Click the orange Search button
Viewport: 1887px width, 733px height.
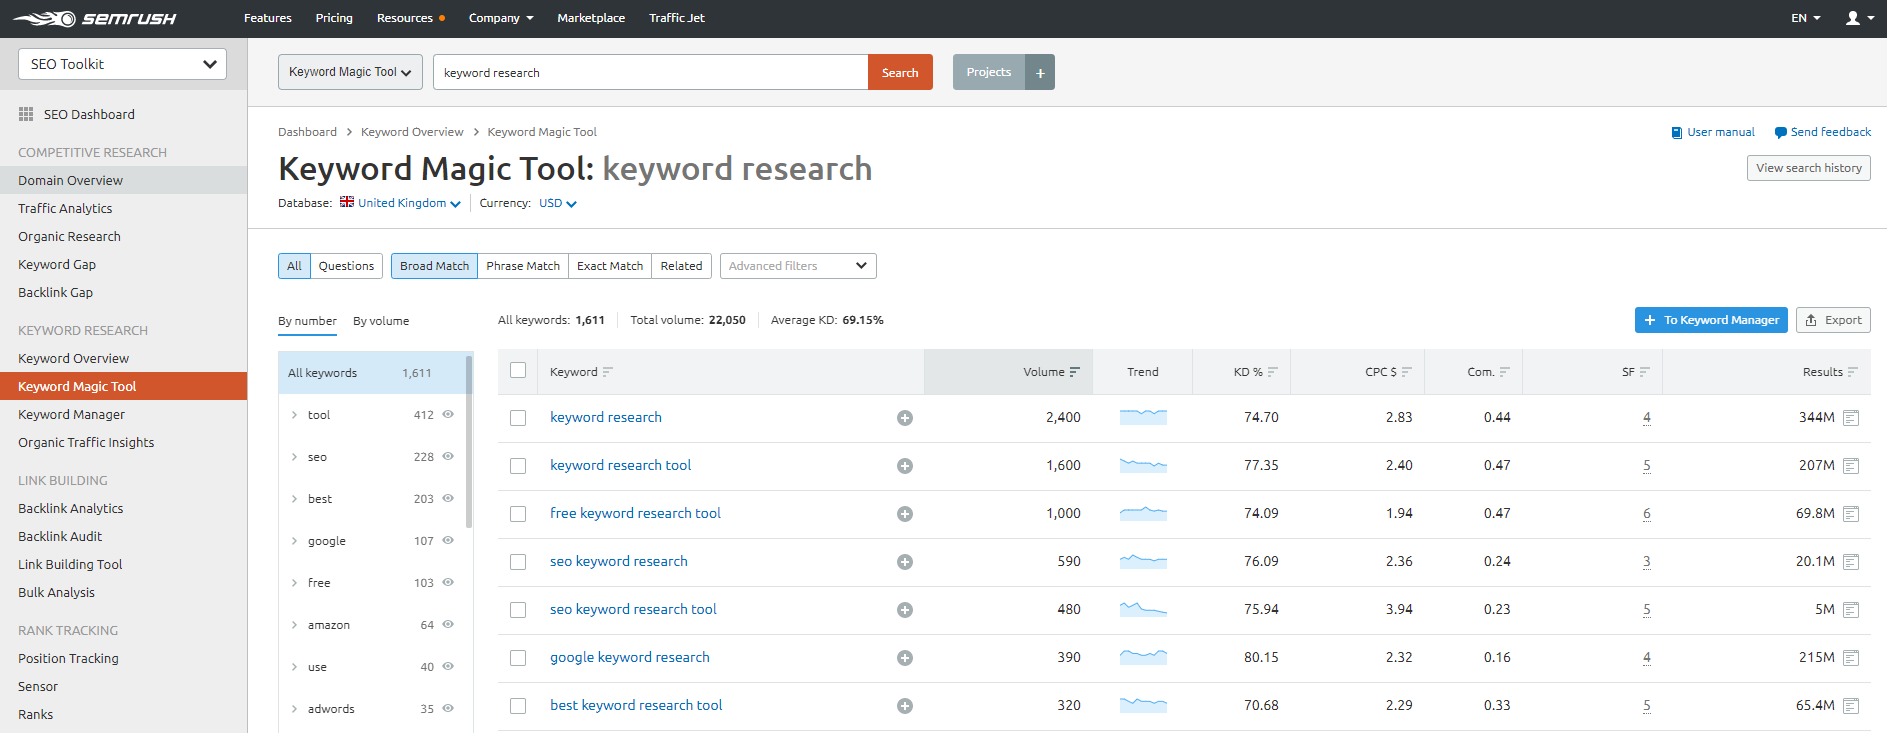(900, 72)
